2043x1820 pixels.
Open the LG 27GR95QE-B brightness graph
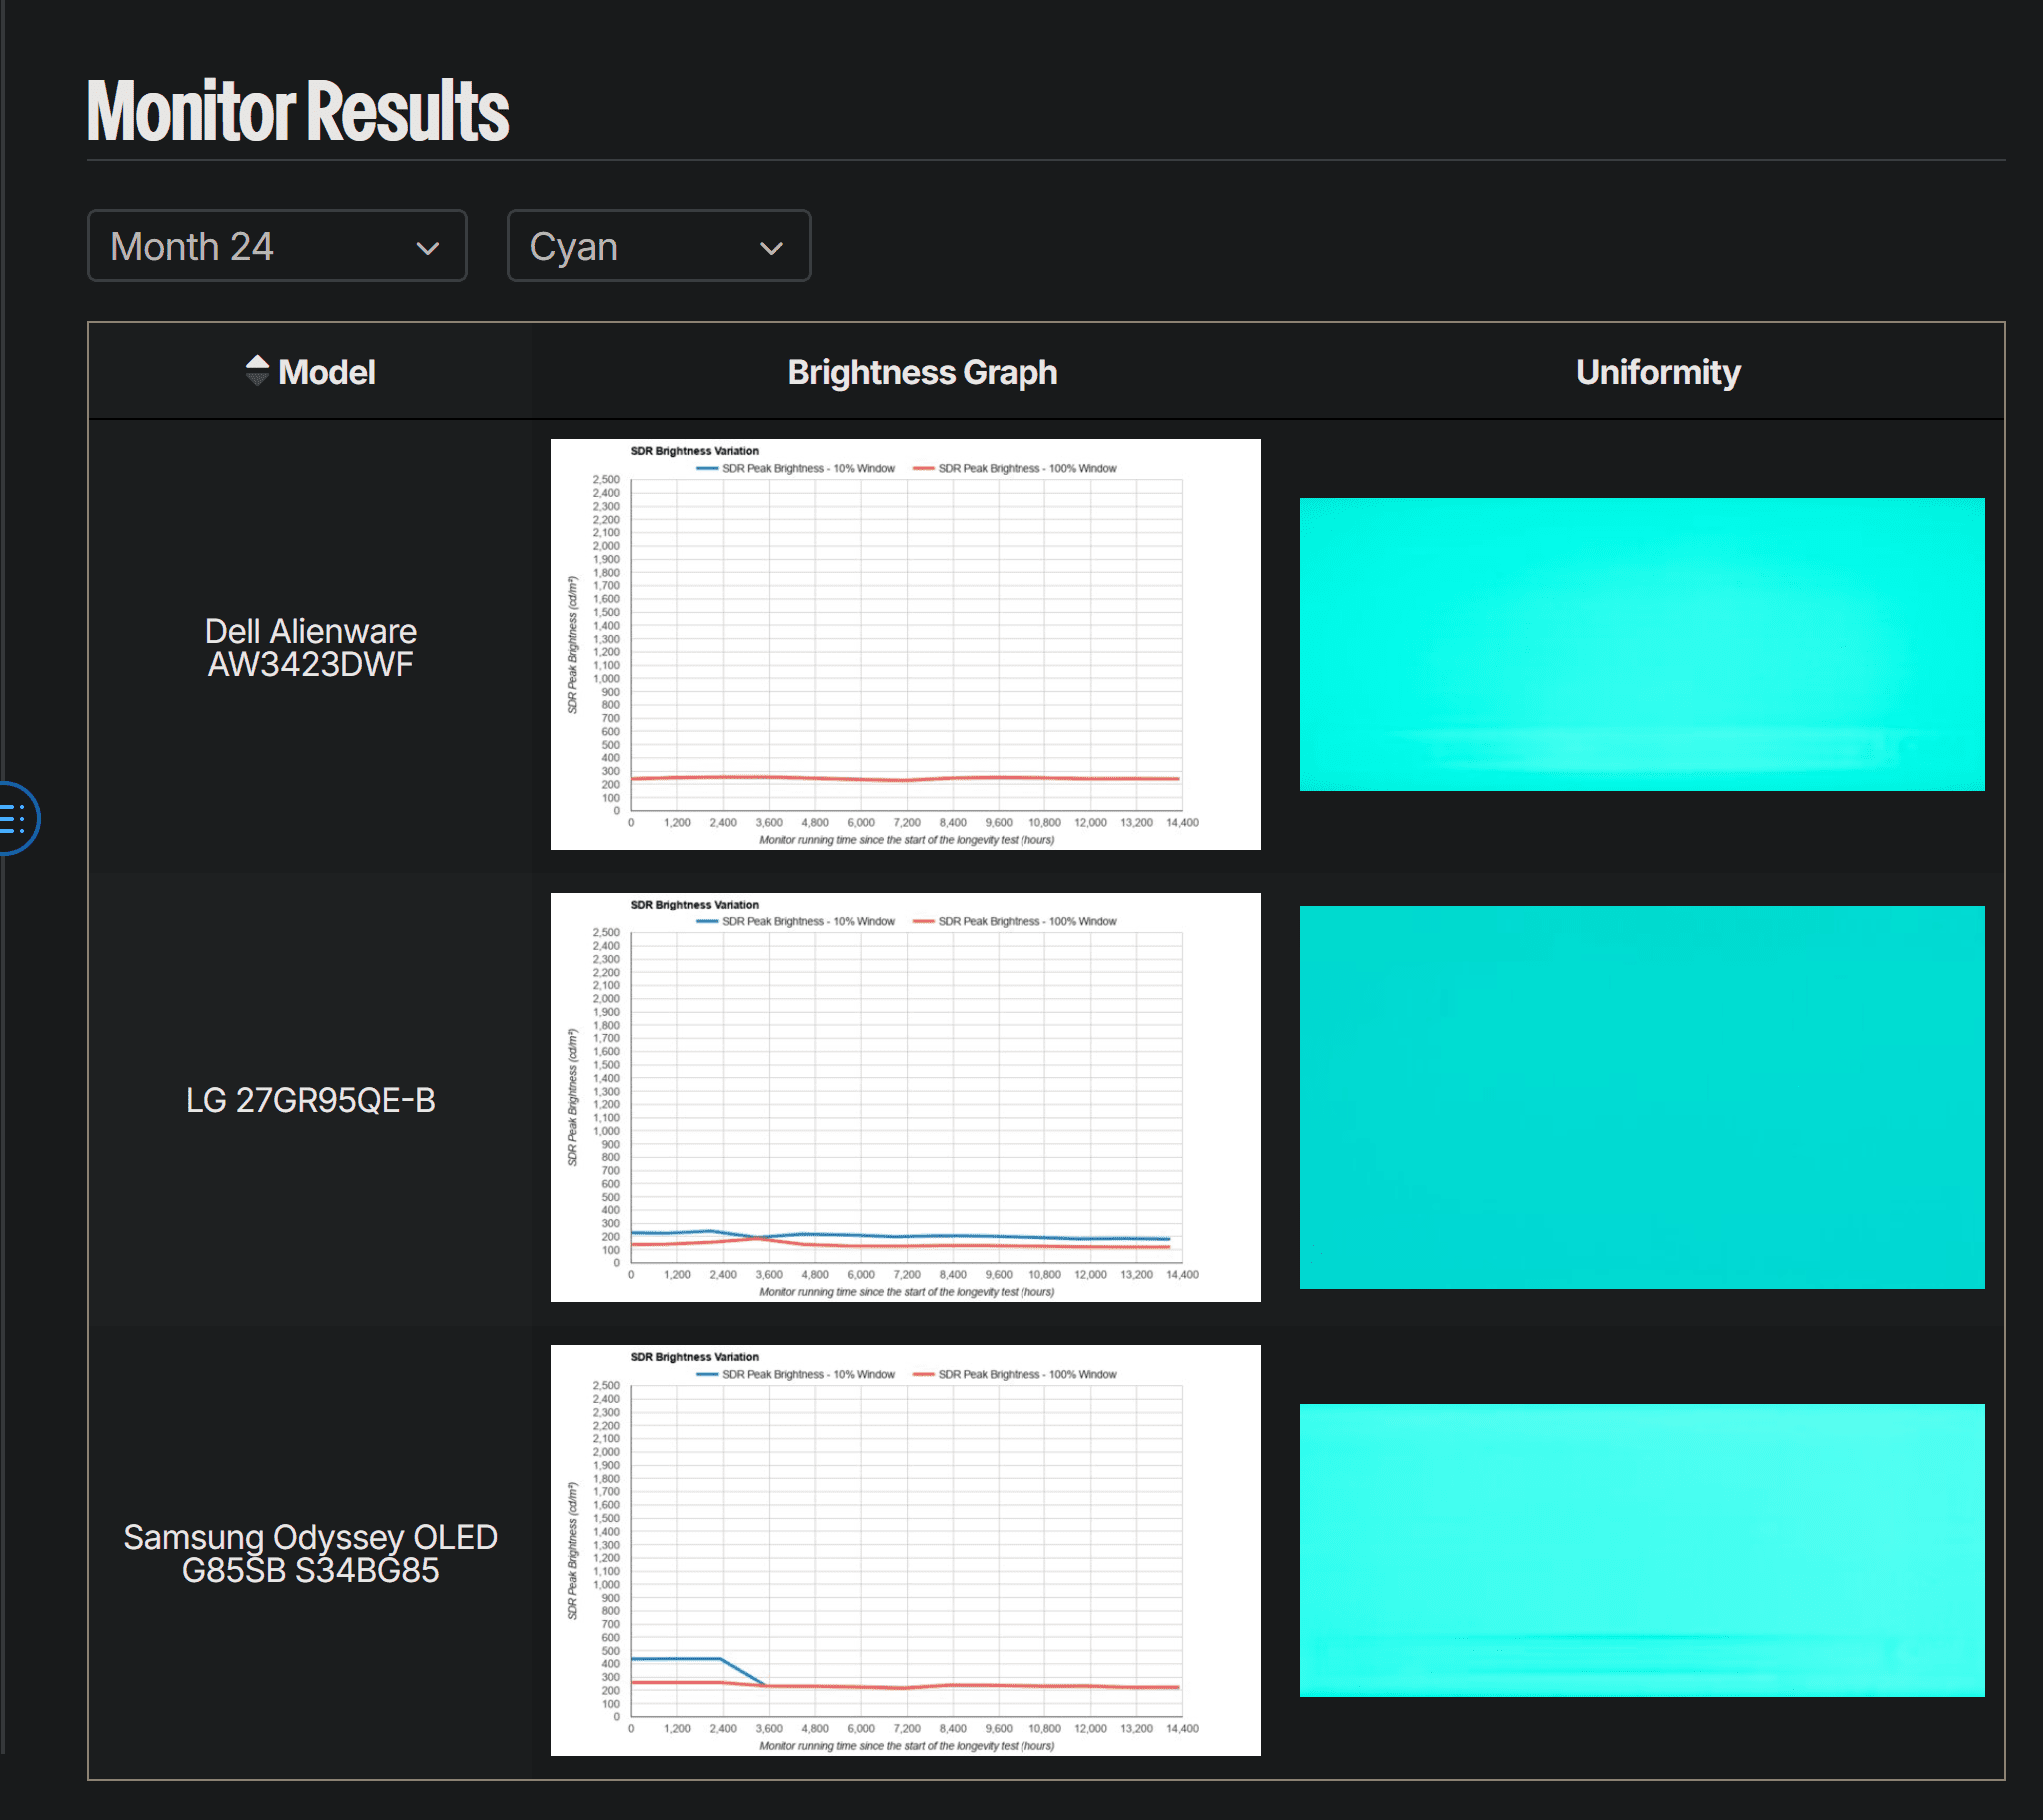pyautogui.click(x=905, y=1097)
